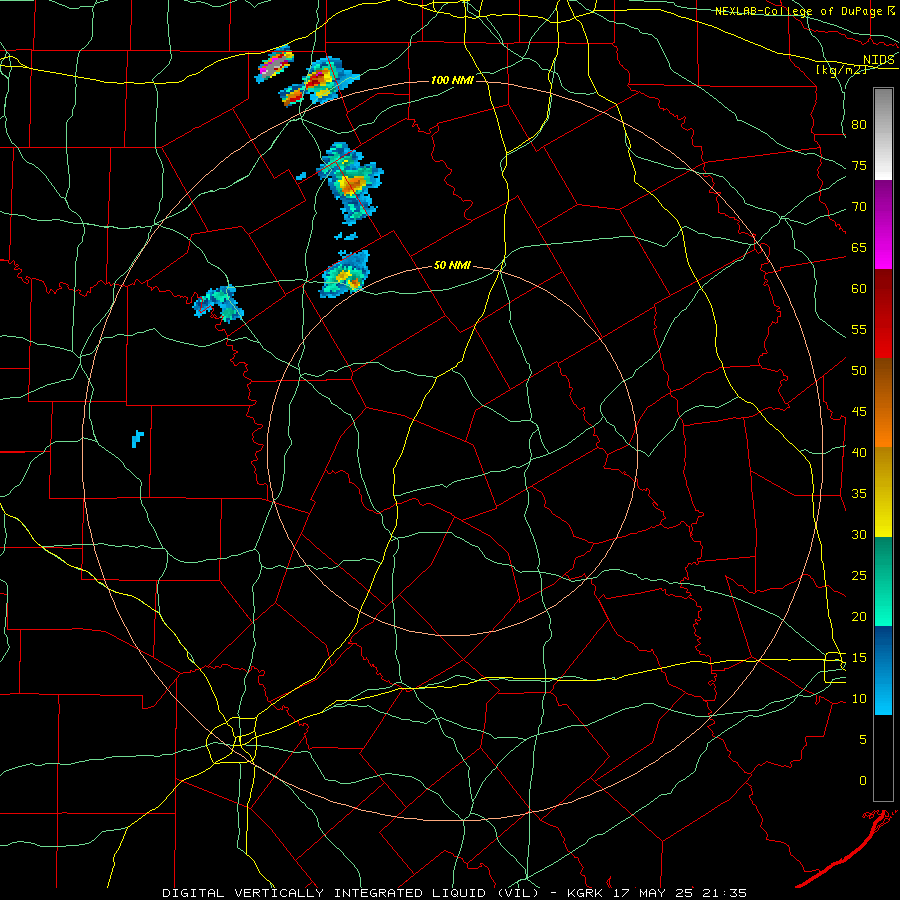Click the 20 value on the scale
Viewport: 900px width, 900px height.
859,616
